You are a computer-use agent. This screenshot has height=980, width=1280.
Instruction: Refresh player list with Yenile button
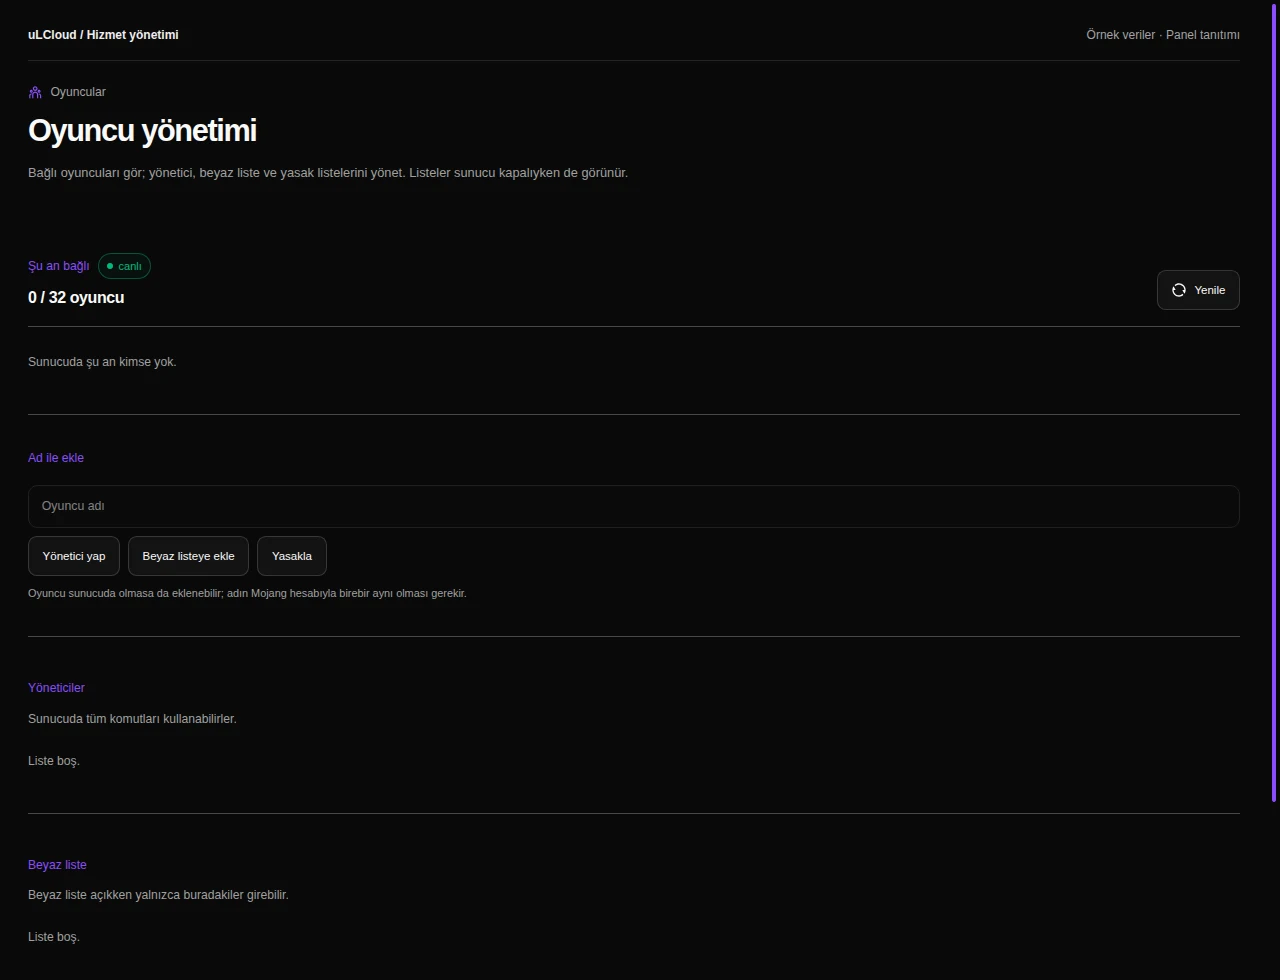point(1198,290)
